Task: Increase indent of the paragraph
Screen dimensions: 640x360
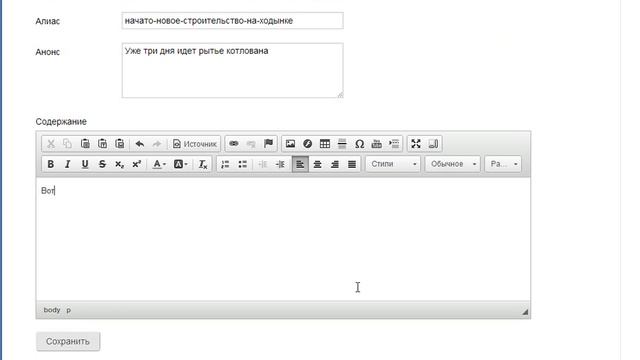Action: click(280, 164)
